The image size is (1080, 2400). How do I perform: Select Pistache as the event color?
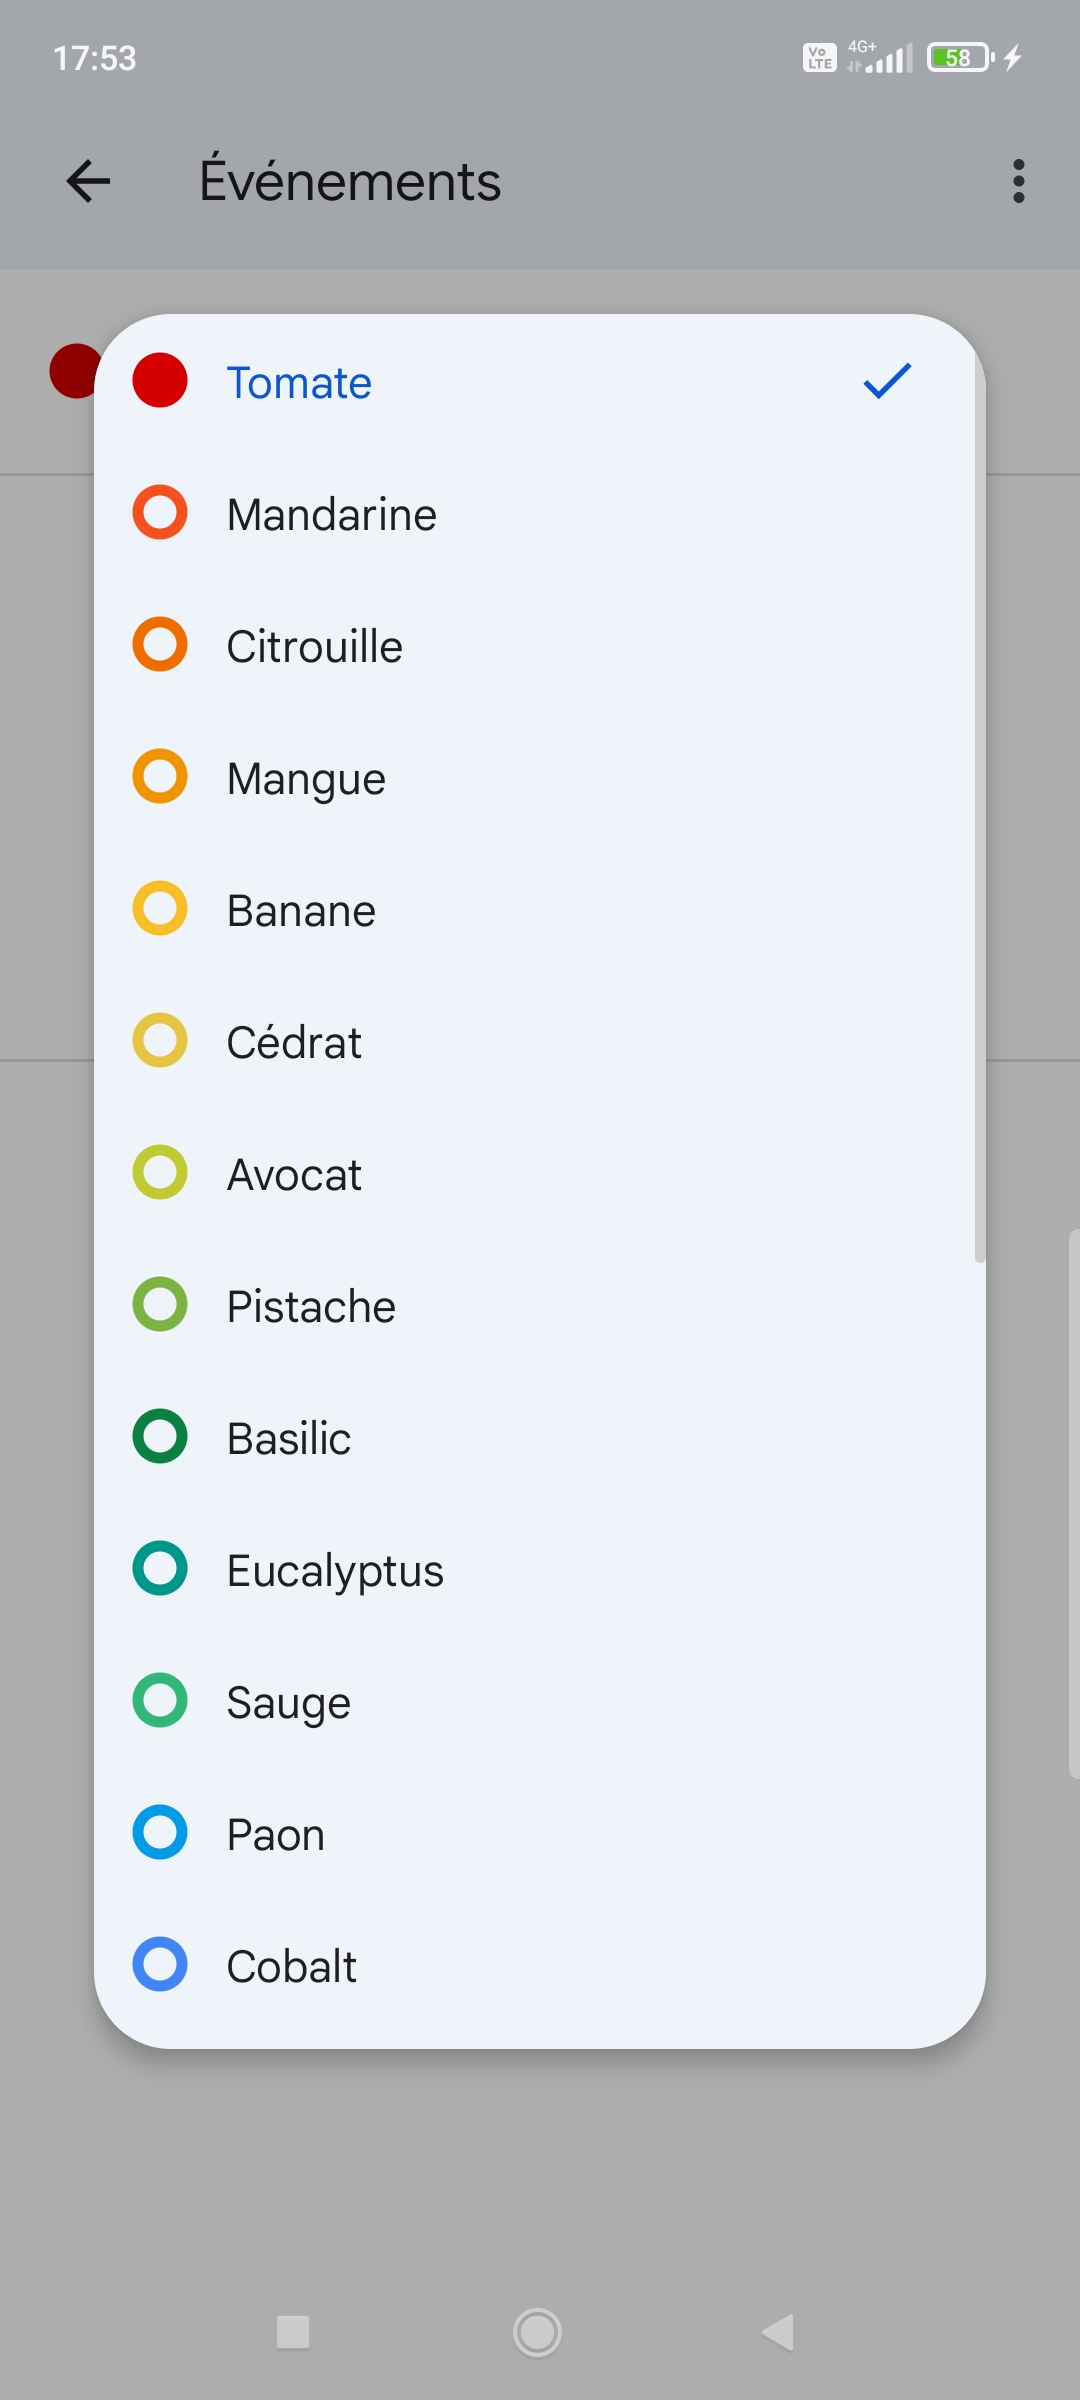[311, 1306]
